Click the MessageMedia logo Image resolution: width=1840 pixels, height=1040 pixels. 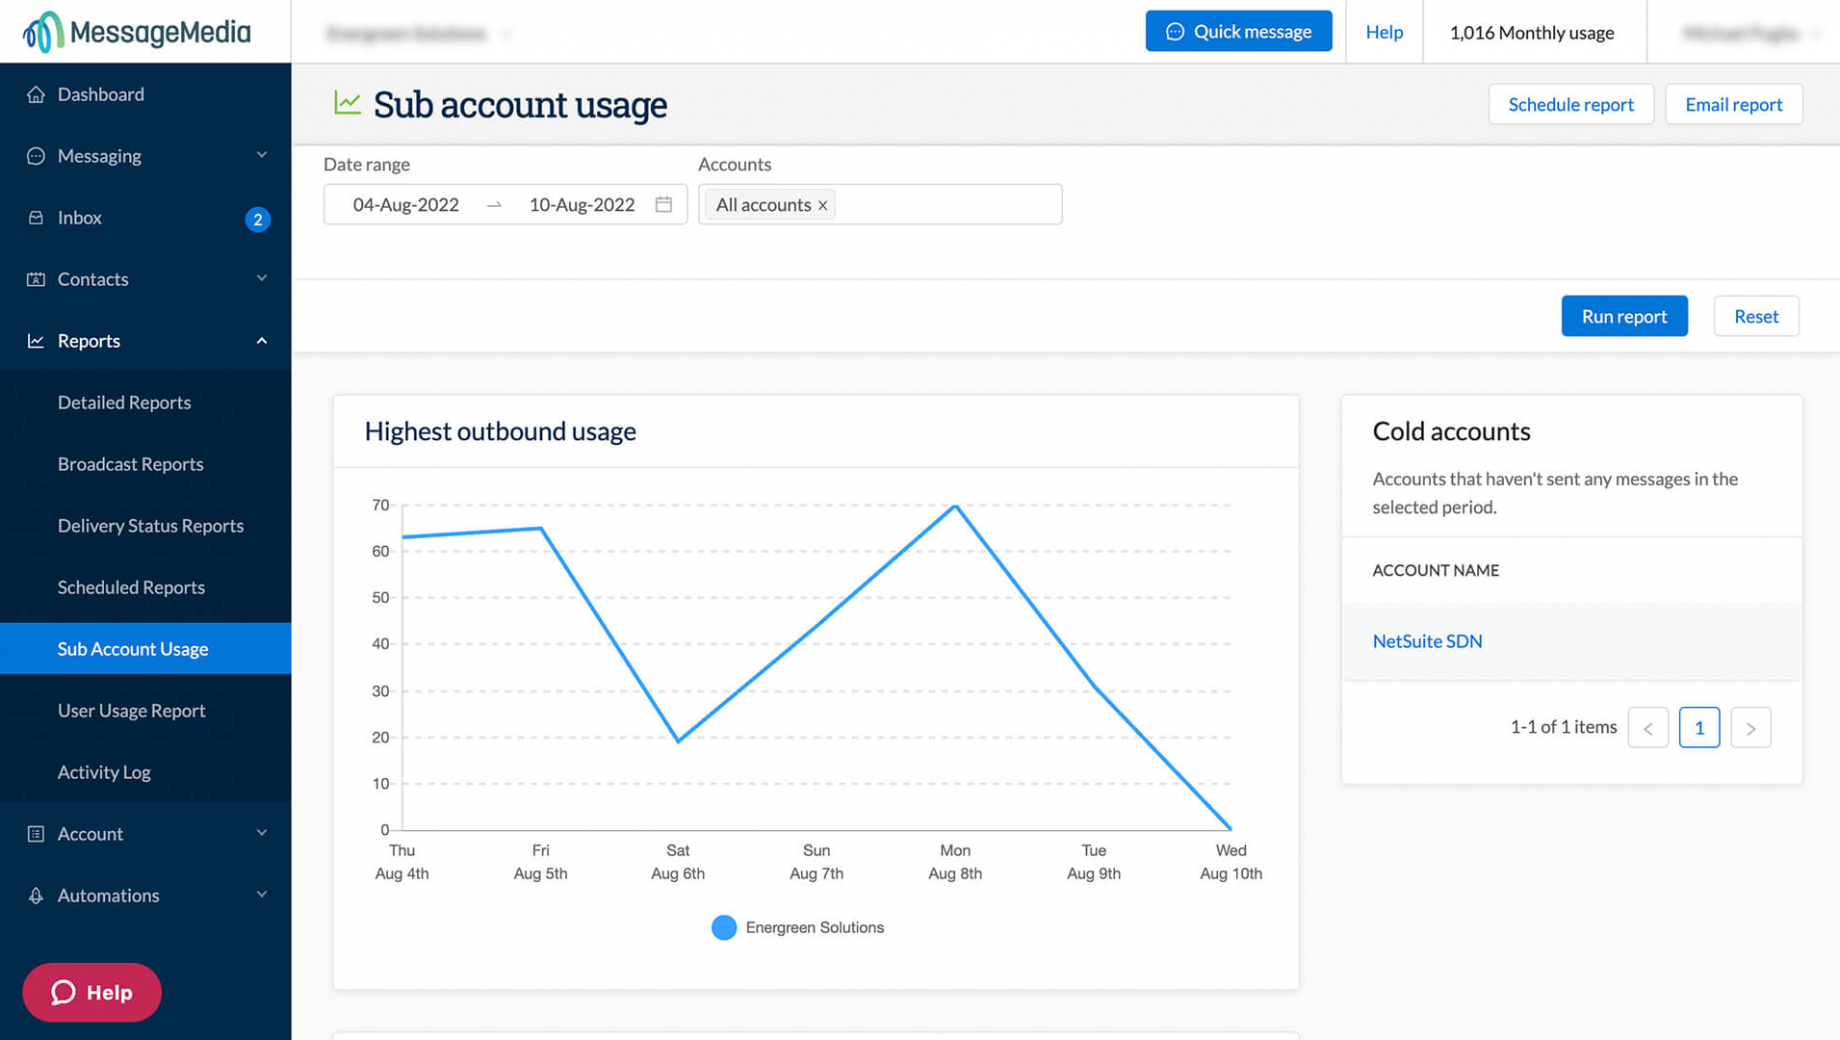[x=137, y=32]
